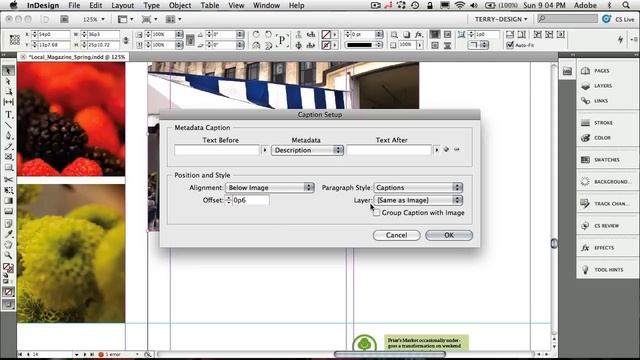The height and width of the screenshot is (360, 640).
Task: Select the Gap tool
Action: point(8,102)
